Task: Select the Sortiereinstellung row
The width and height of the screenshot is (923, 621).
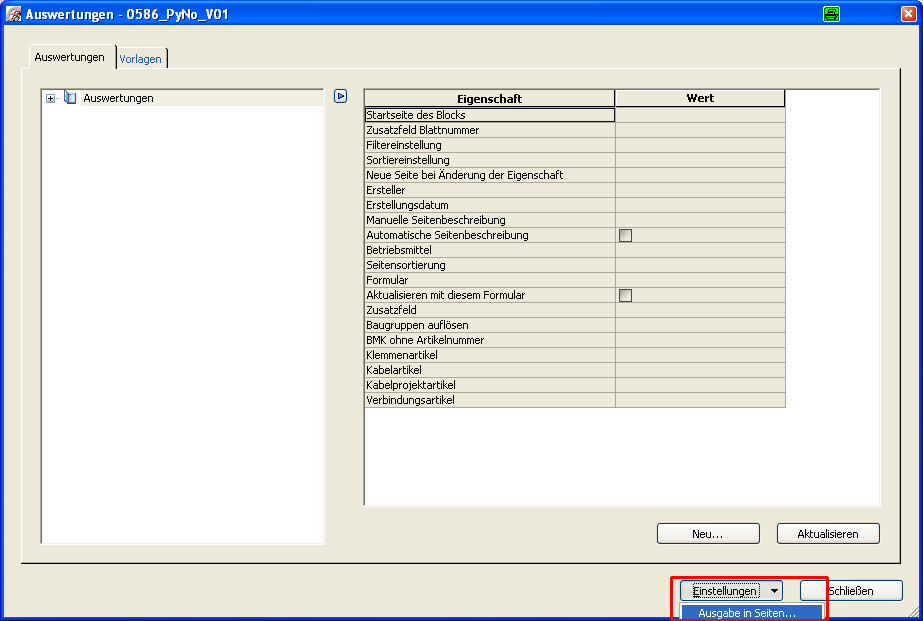Action: point(490,160)
